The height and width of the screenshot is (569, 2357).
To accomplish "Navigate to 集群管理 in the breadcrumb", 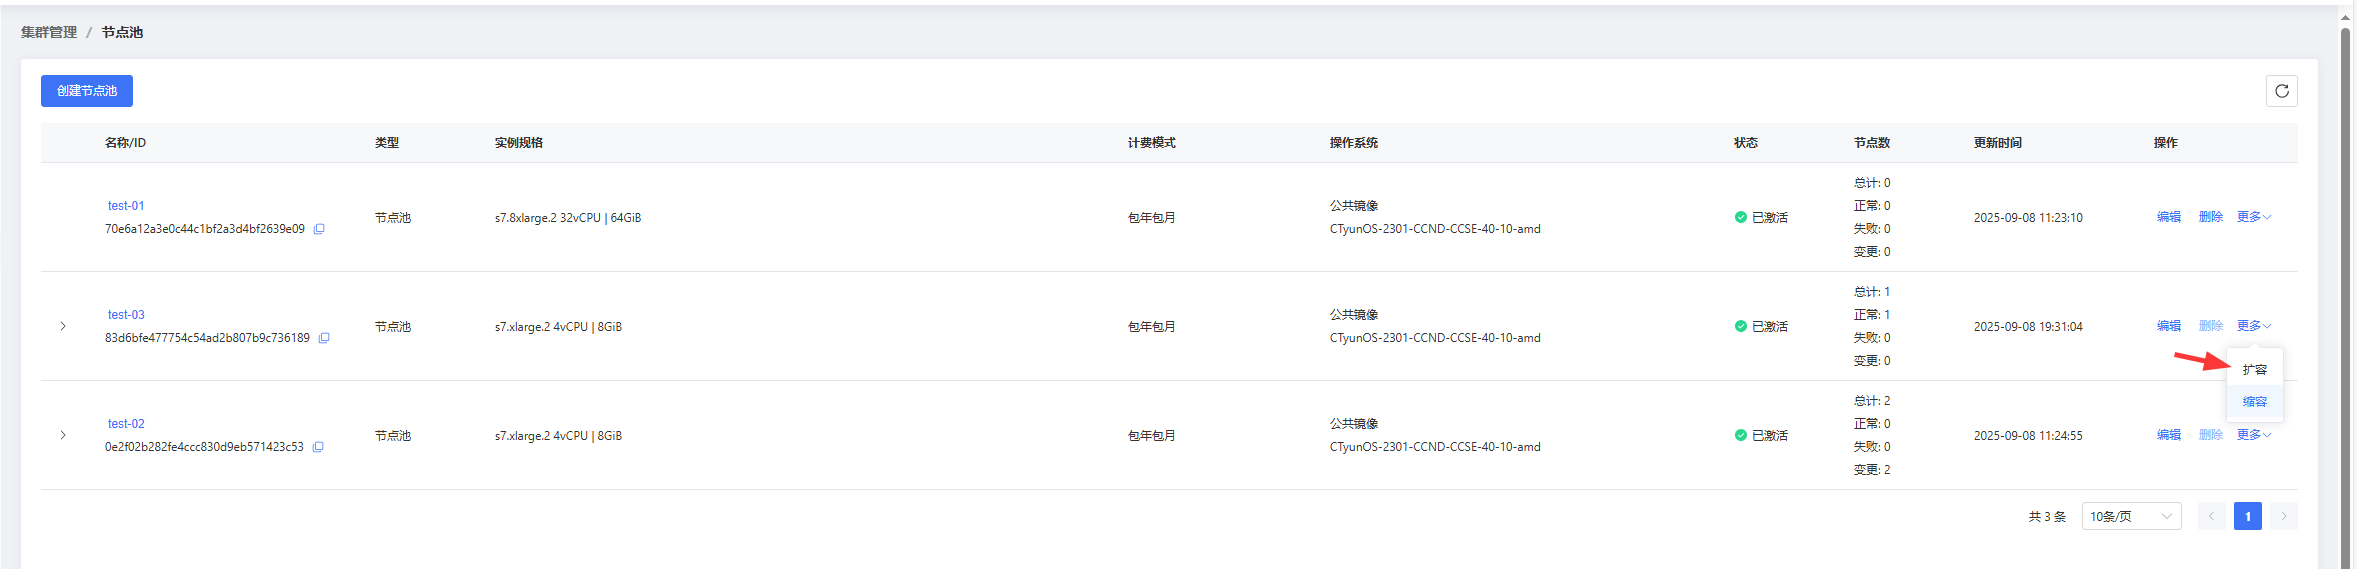I will click(x=49, y=32).
